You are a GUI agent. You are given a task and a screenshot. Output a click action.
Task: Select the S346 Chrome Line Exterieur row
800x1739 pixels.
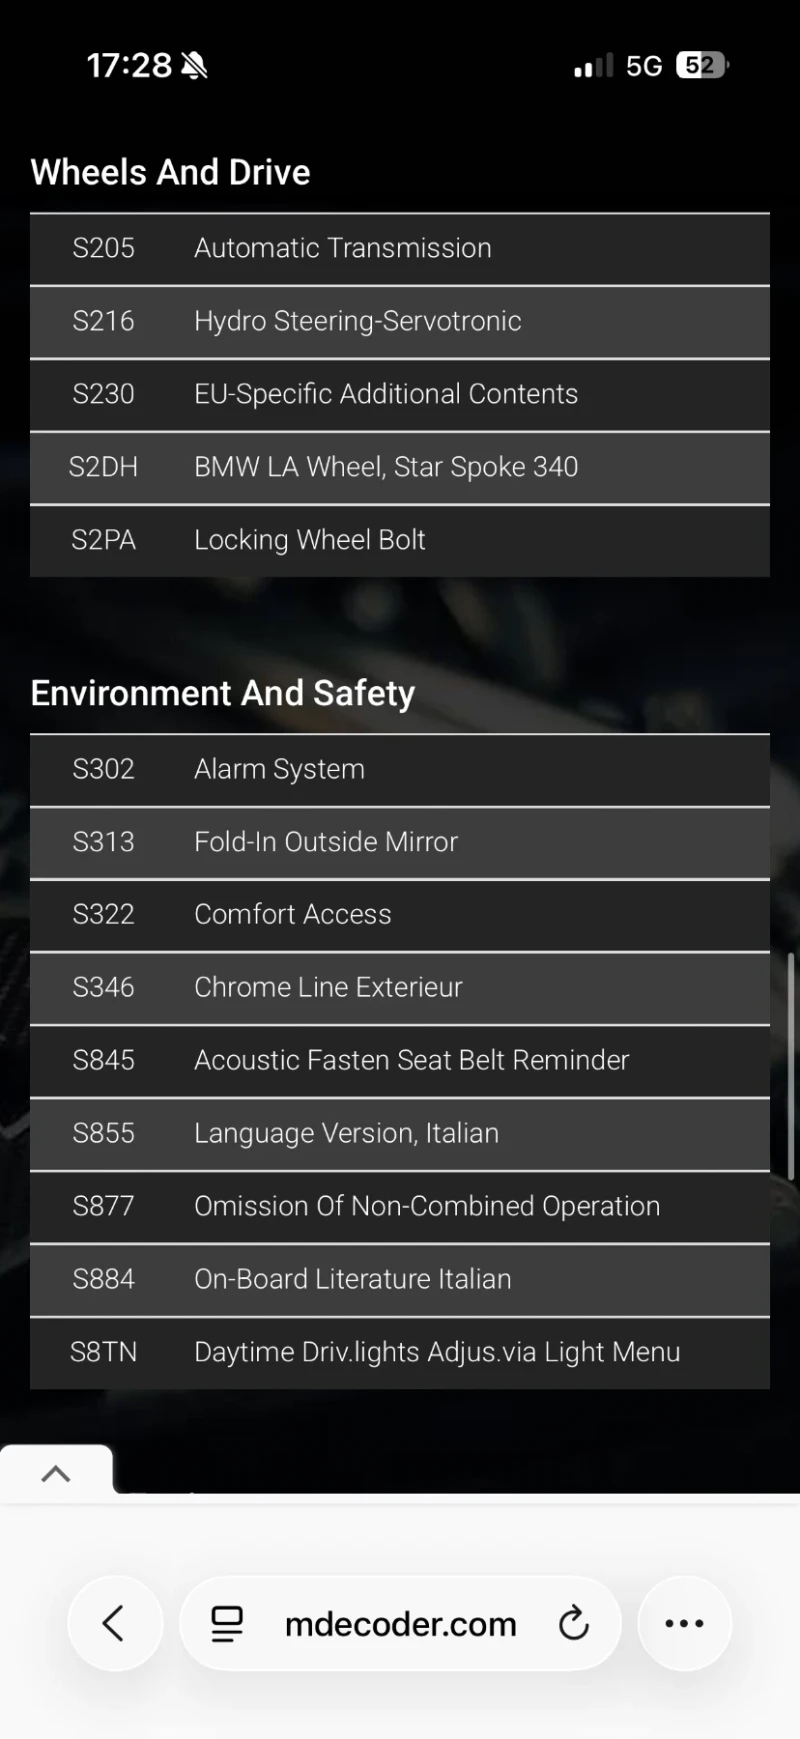[x=400, y=987]
